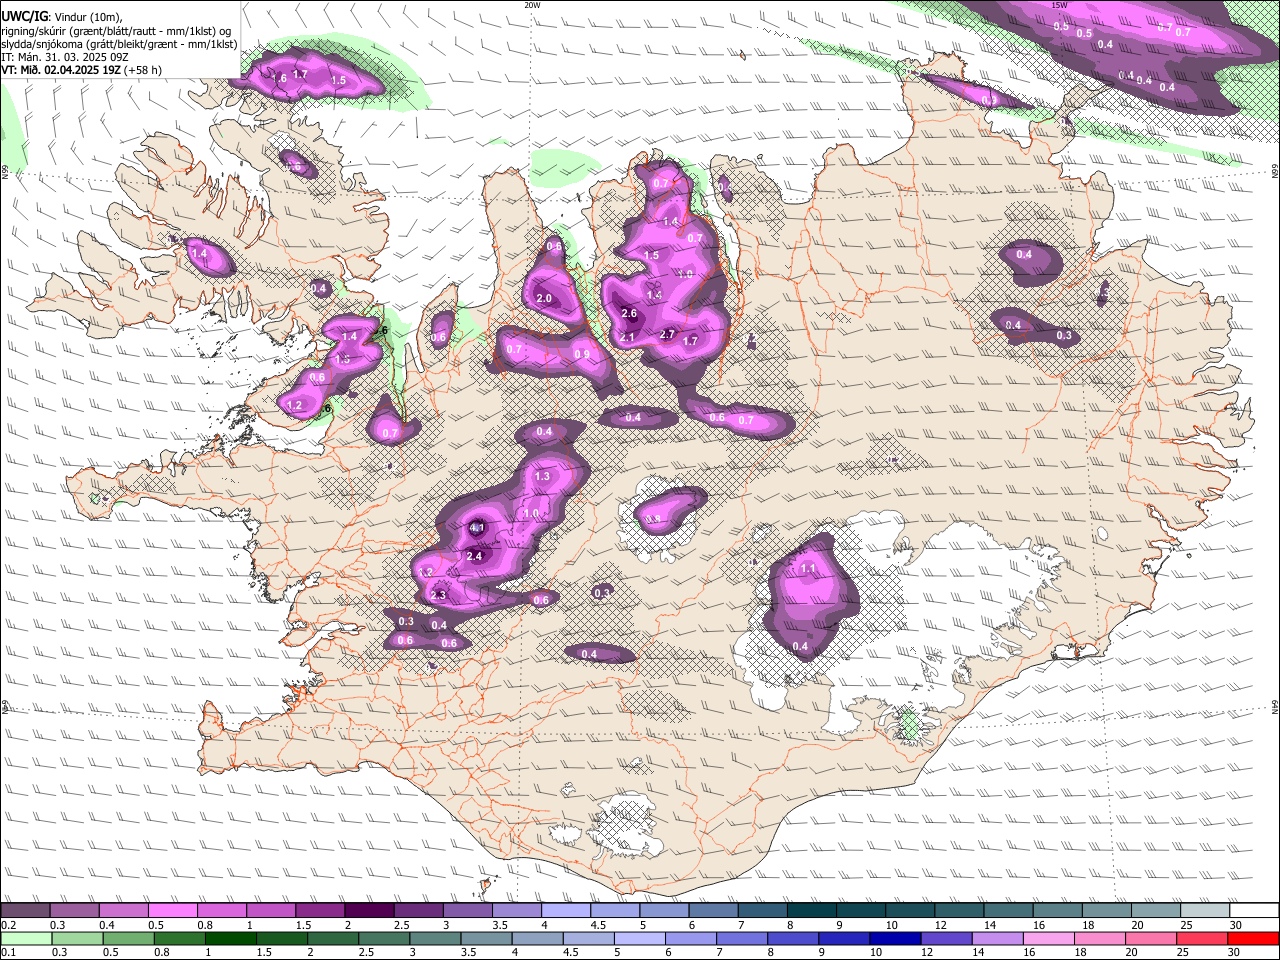Select the red-pink 25–30 swatch in bottom legend
Screen dimensions: 1280x960
pyautogui.click(x=1204, y=938)
